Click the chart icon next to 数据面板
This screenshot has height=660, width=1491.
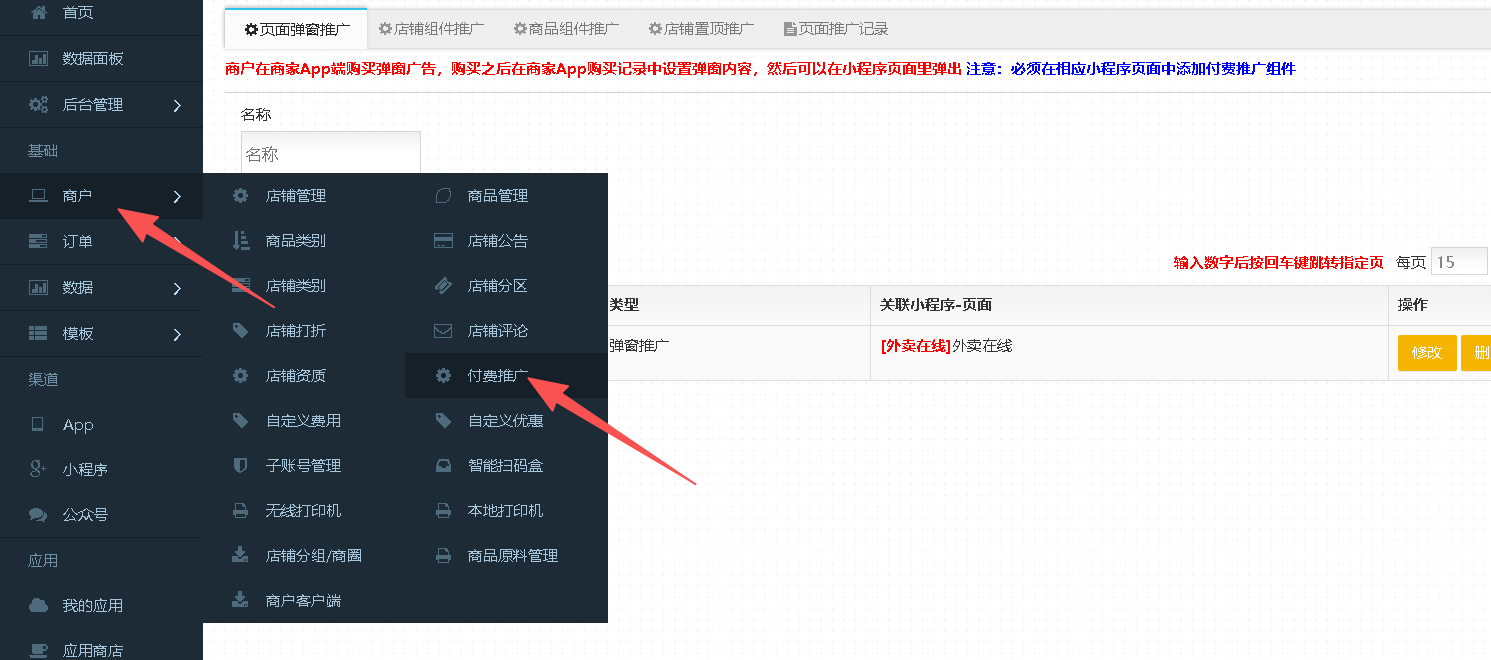click(39, 59)
